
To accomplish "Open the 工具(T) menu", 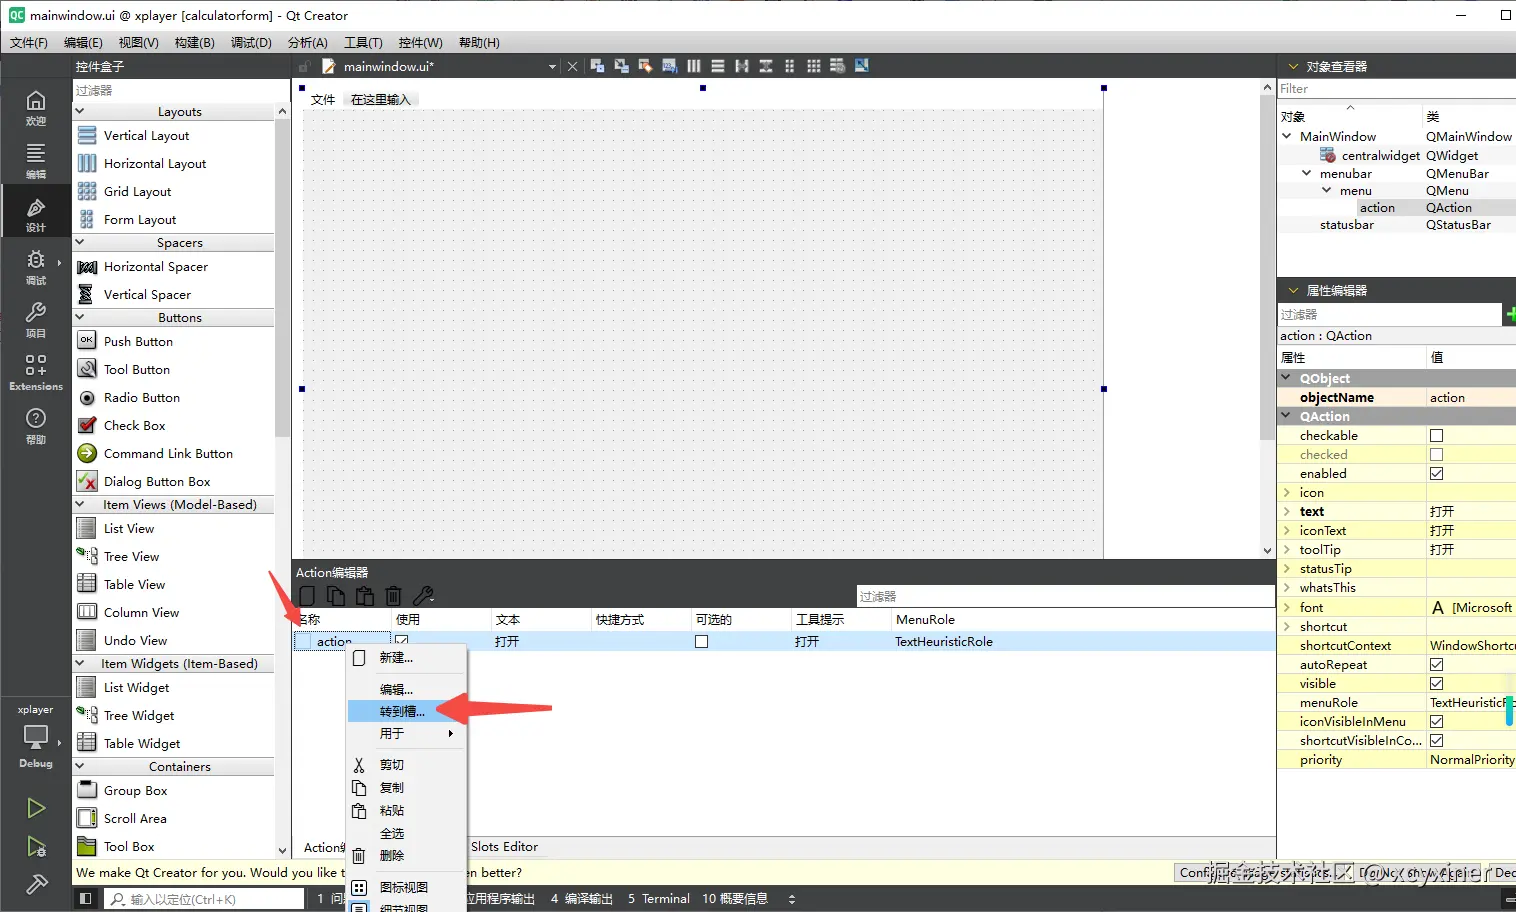I will pos(363,43).
